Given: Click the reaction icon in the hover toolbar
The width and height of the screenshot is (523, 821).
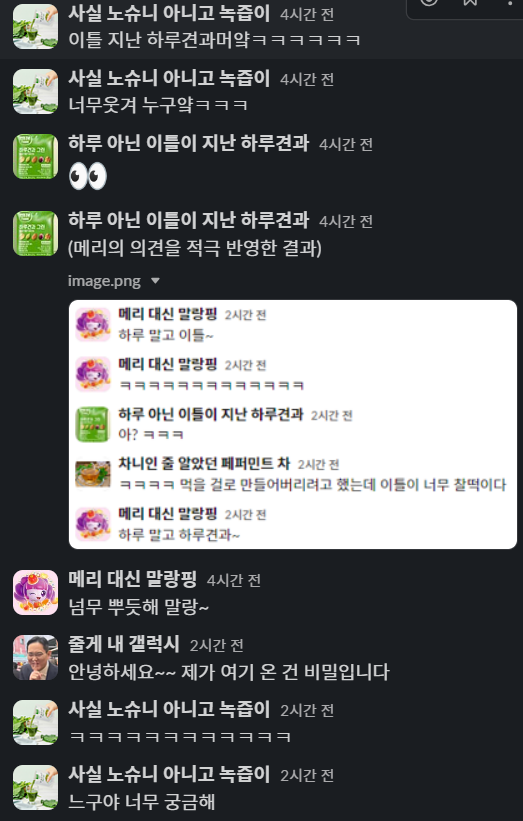Looking at the screenshot, I should coord(429,2).
